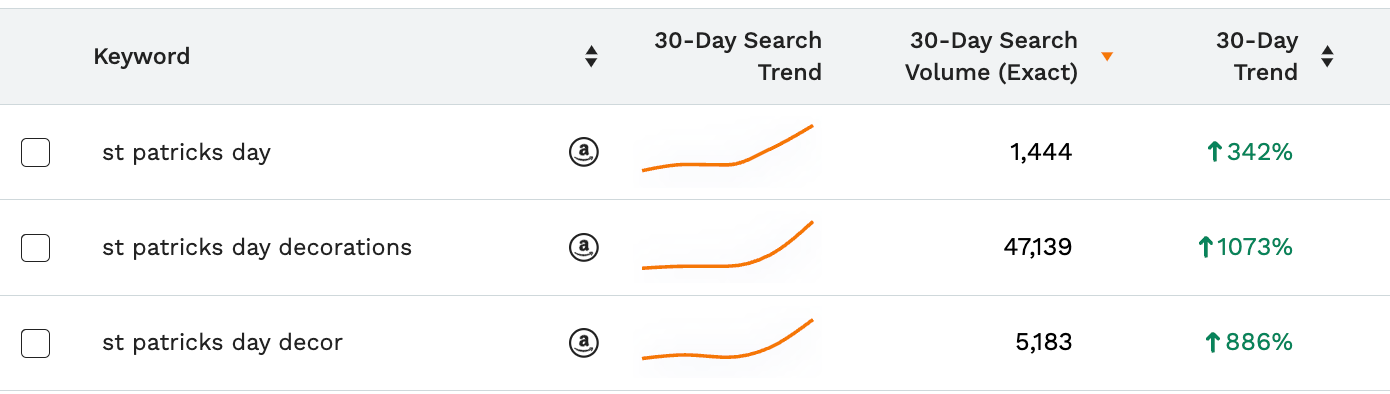Sort by Keyword column arrows
The image size is (1390, 394).
coord(592,57)
